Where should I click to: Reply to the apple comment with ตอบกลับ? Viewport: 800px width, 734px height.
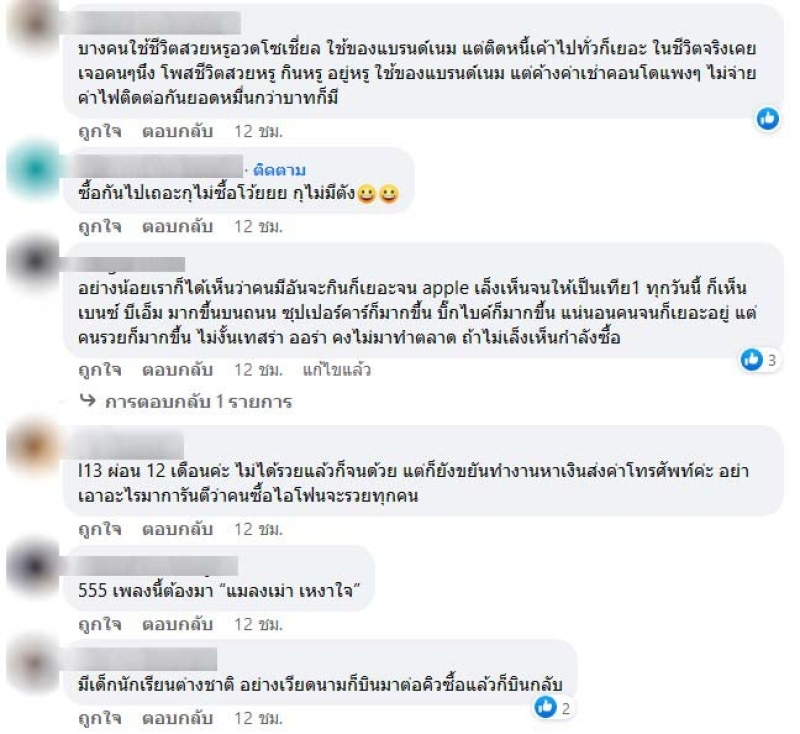tap(177, 369)
